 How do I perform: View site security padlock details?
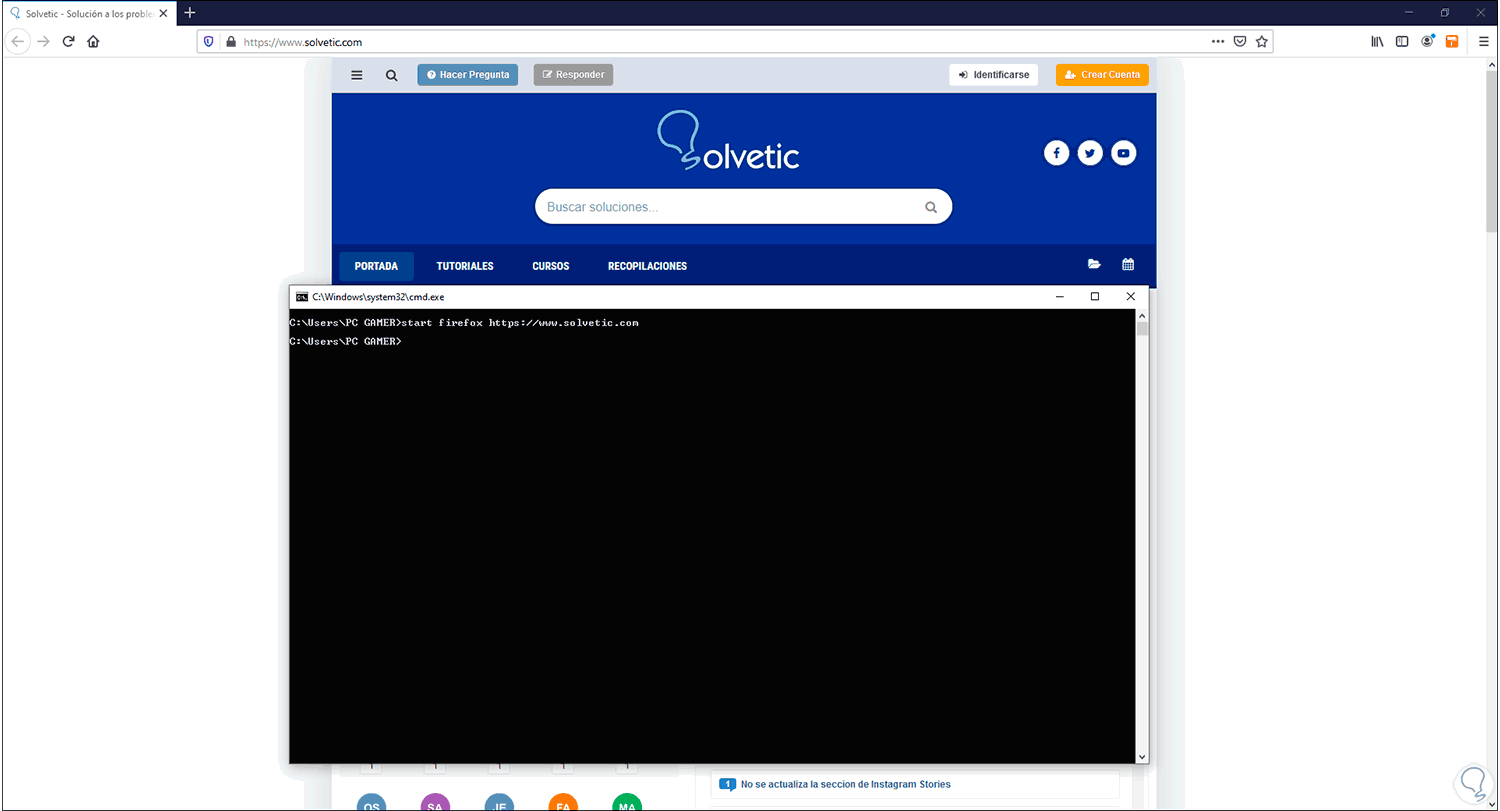[x=230, y=42]
